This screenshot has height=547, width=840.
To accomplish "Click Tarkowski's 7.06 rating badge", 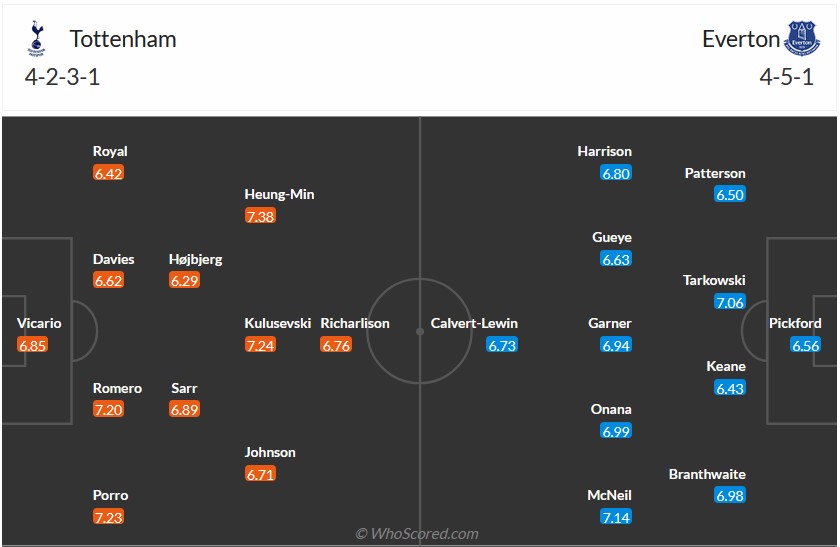I will pos(730,302).
